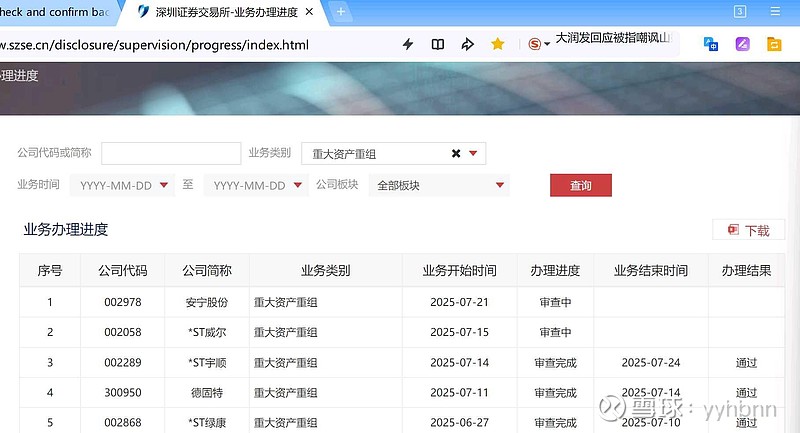This screenshot has width=800, height=433.
Task: Click start date 2025-06-27
Action: click(x=459, y=423)
